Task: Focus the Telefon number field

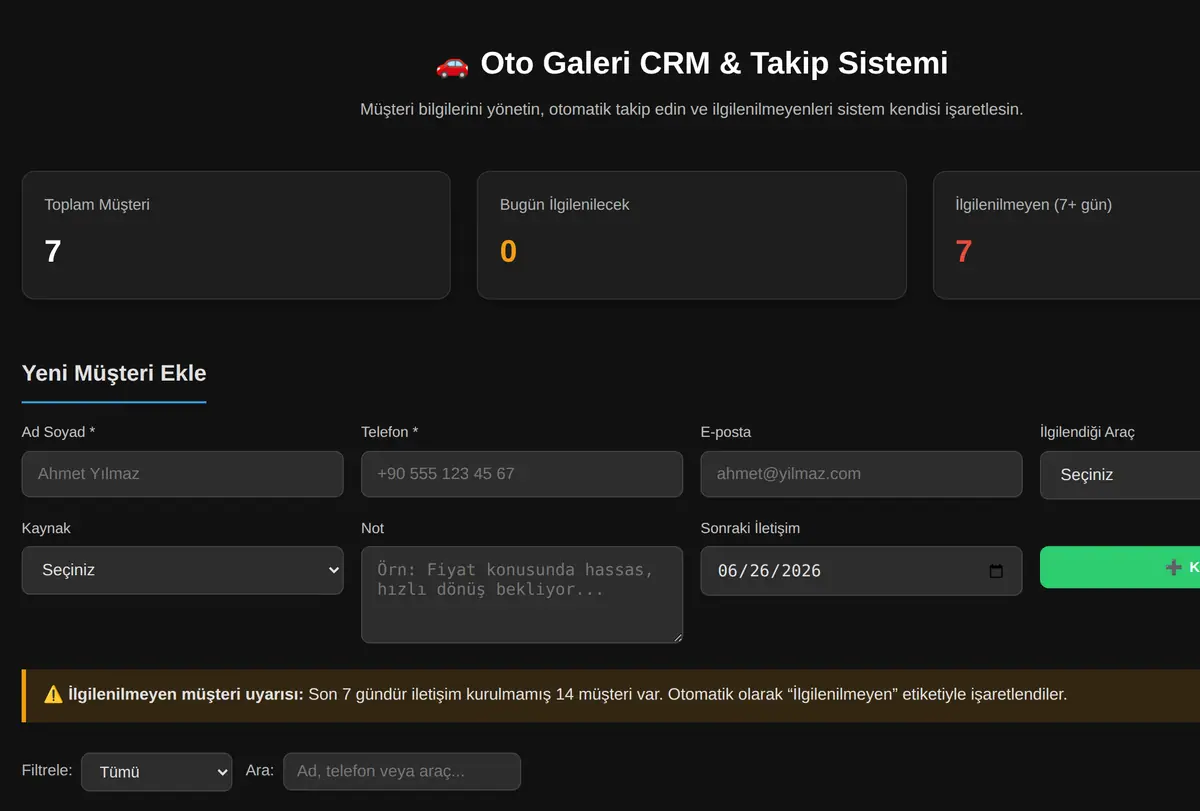Action: pos(522,474)
